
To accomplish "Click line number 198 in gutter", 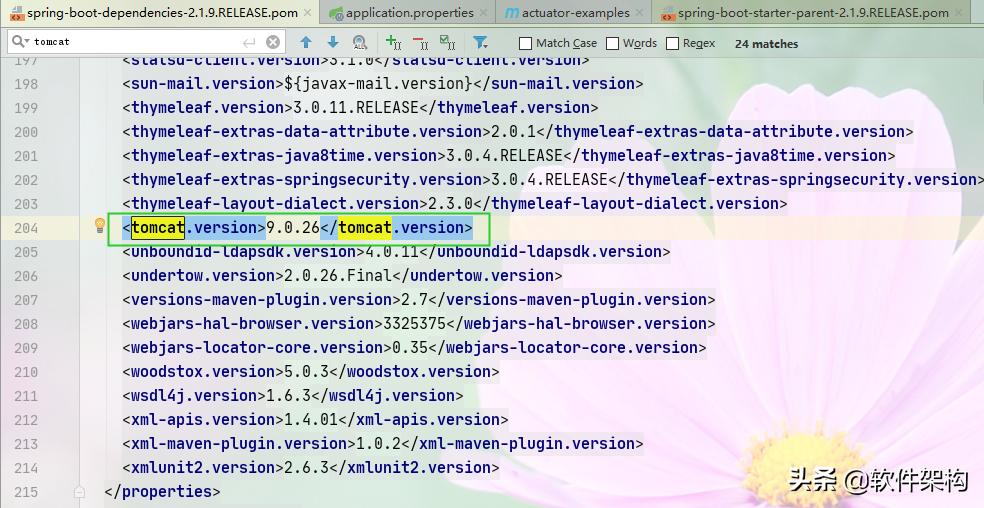I will tap(26, 84).
